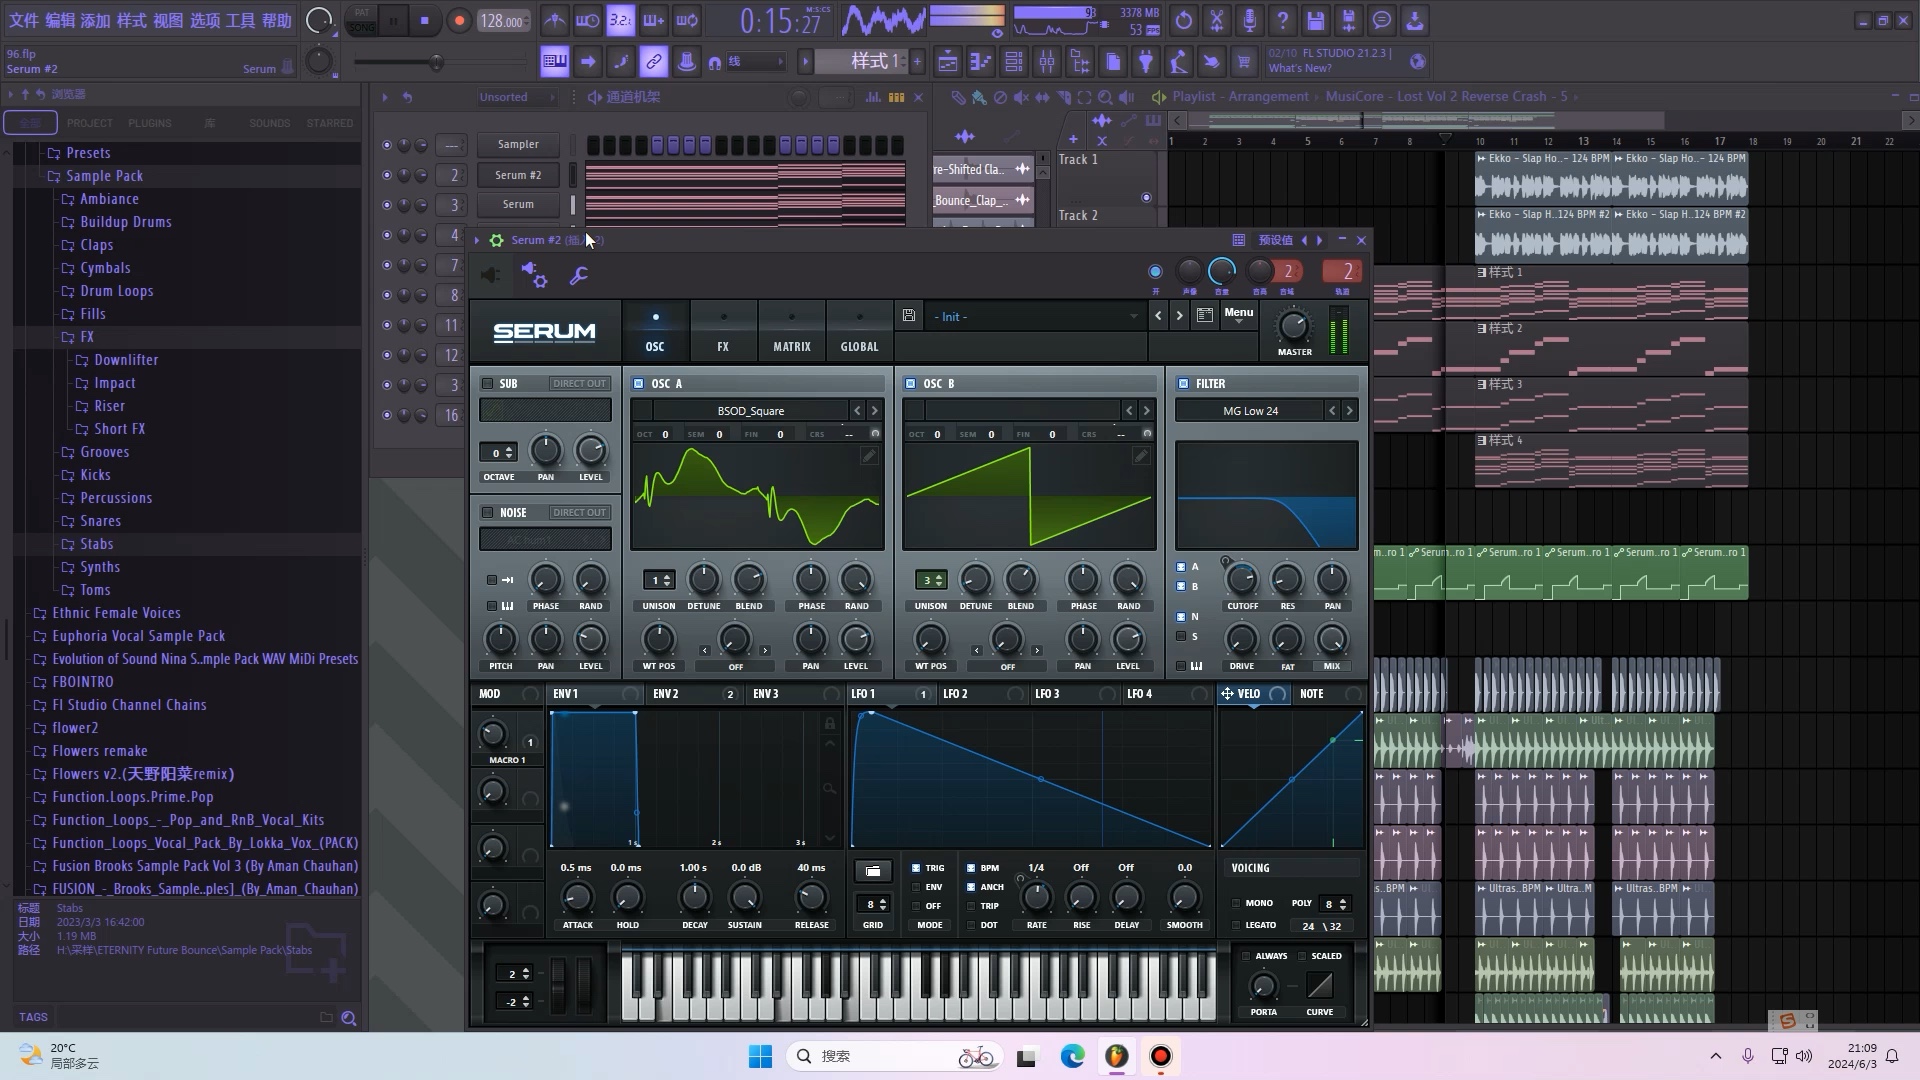
Task: Click the render/export audio icon
Action: (1349, 20)
